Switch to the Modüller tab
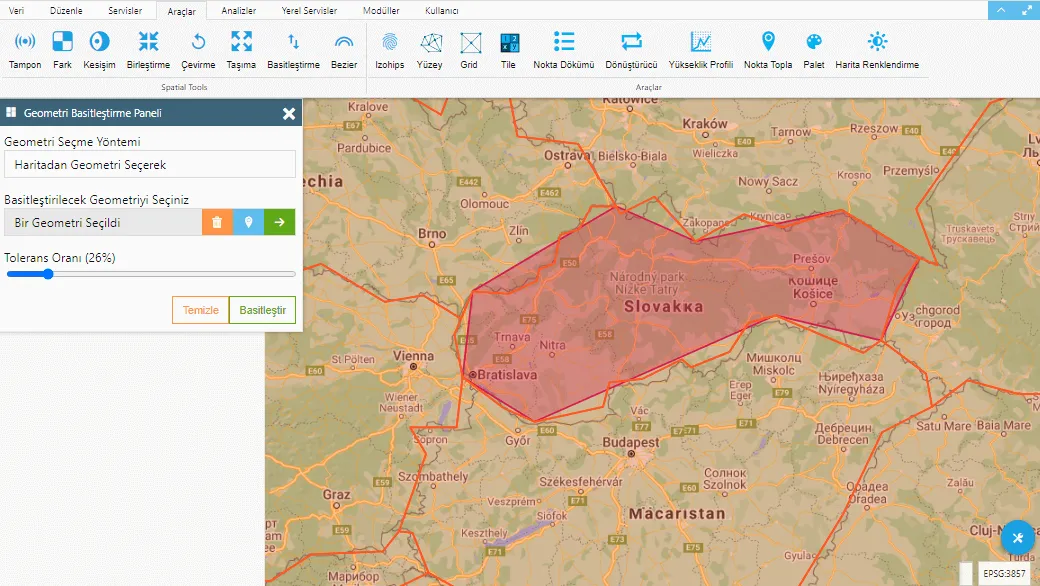1040x586 pixels. [381, 11]
